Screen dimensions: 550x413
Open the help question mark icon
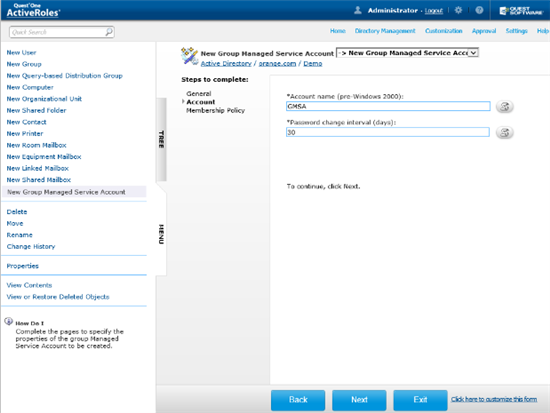[x=479, y=10]
